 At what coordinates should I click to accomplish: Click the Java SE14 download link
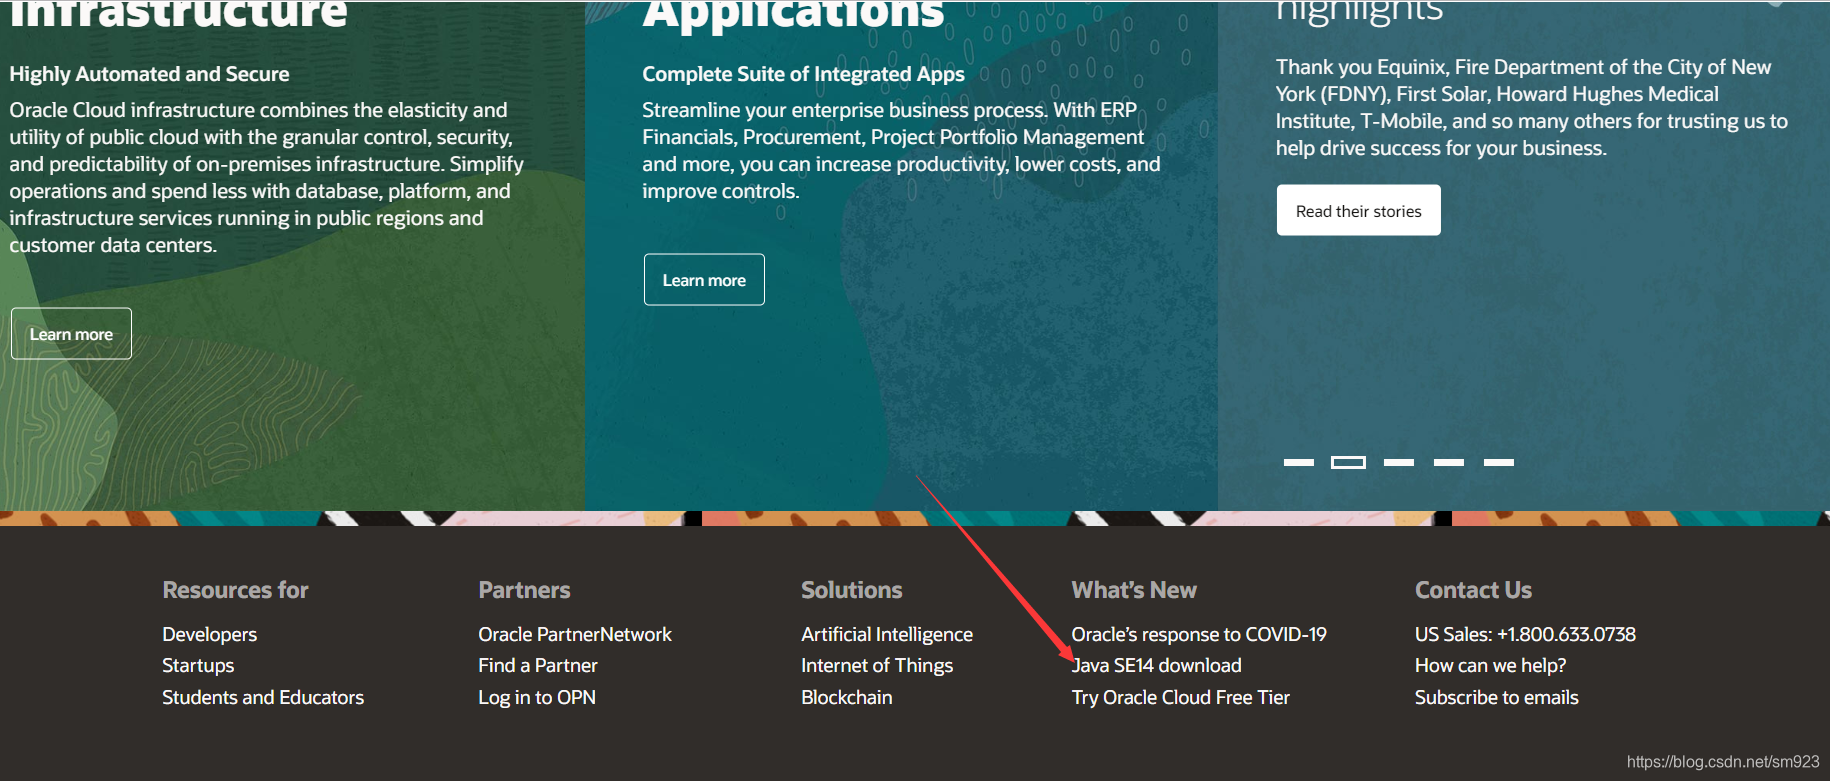[1157, 665]
